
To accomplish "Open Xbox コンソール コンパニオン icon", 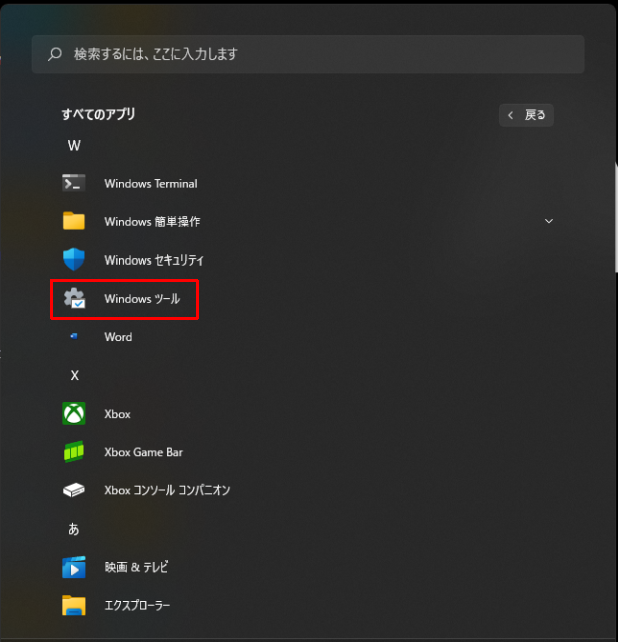I will pos(74,490).
